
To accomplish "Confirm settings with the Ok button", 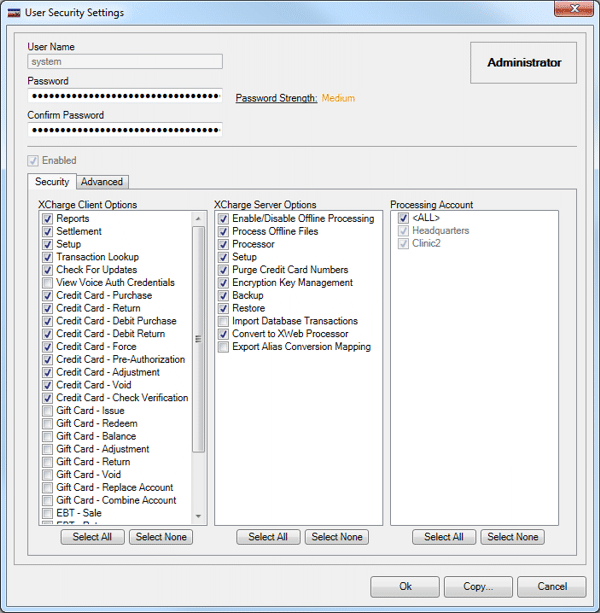I will 405,587.
